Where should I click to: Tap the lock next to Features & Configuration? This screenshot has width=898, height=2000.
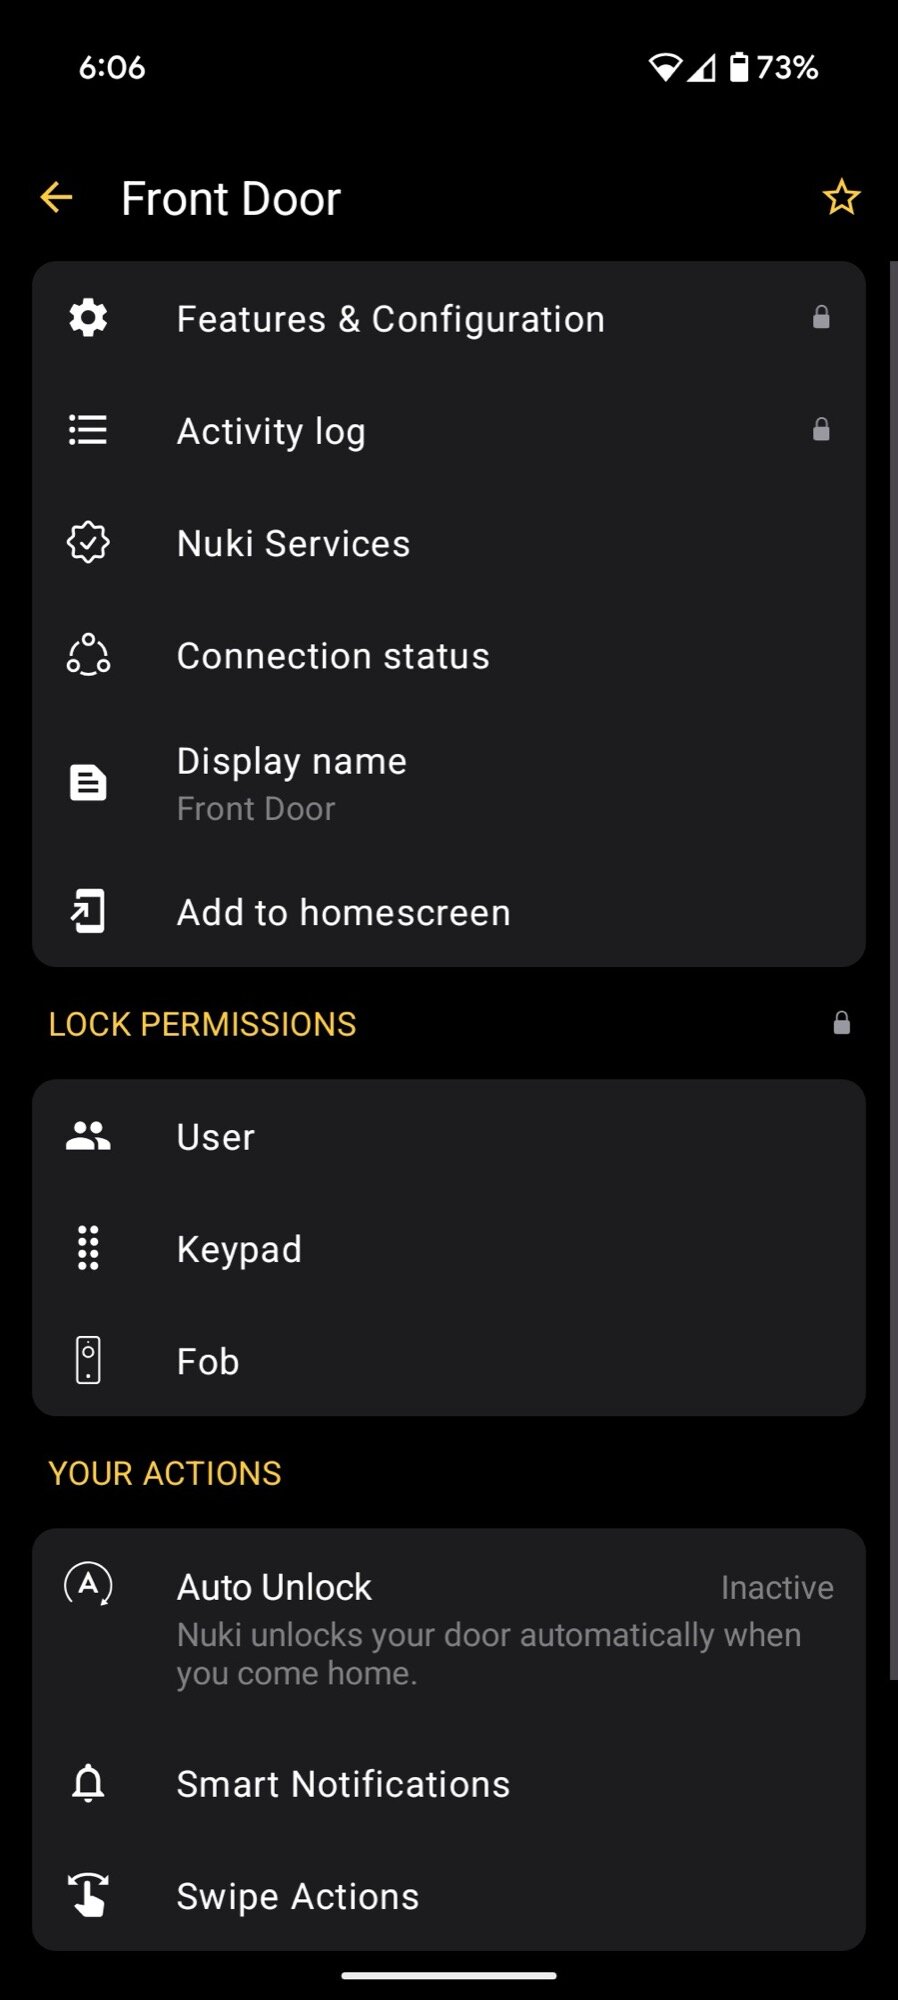pyautogui.click(x=821, y=318)
